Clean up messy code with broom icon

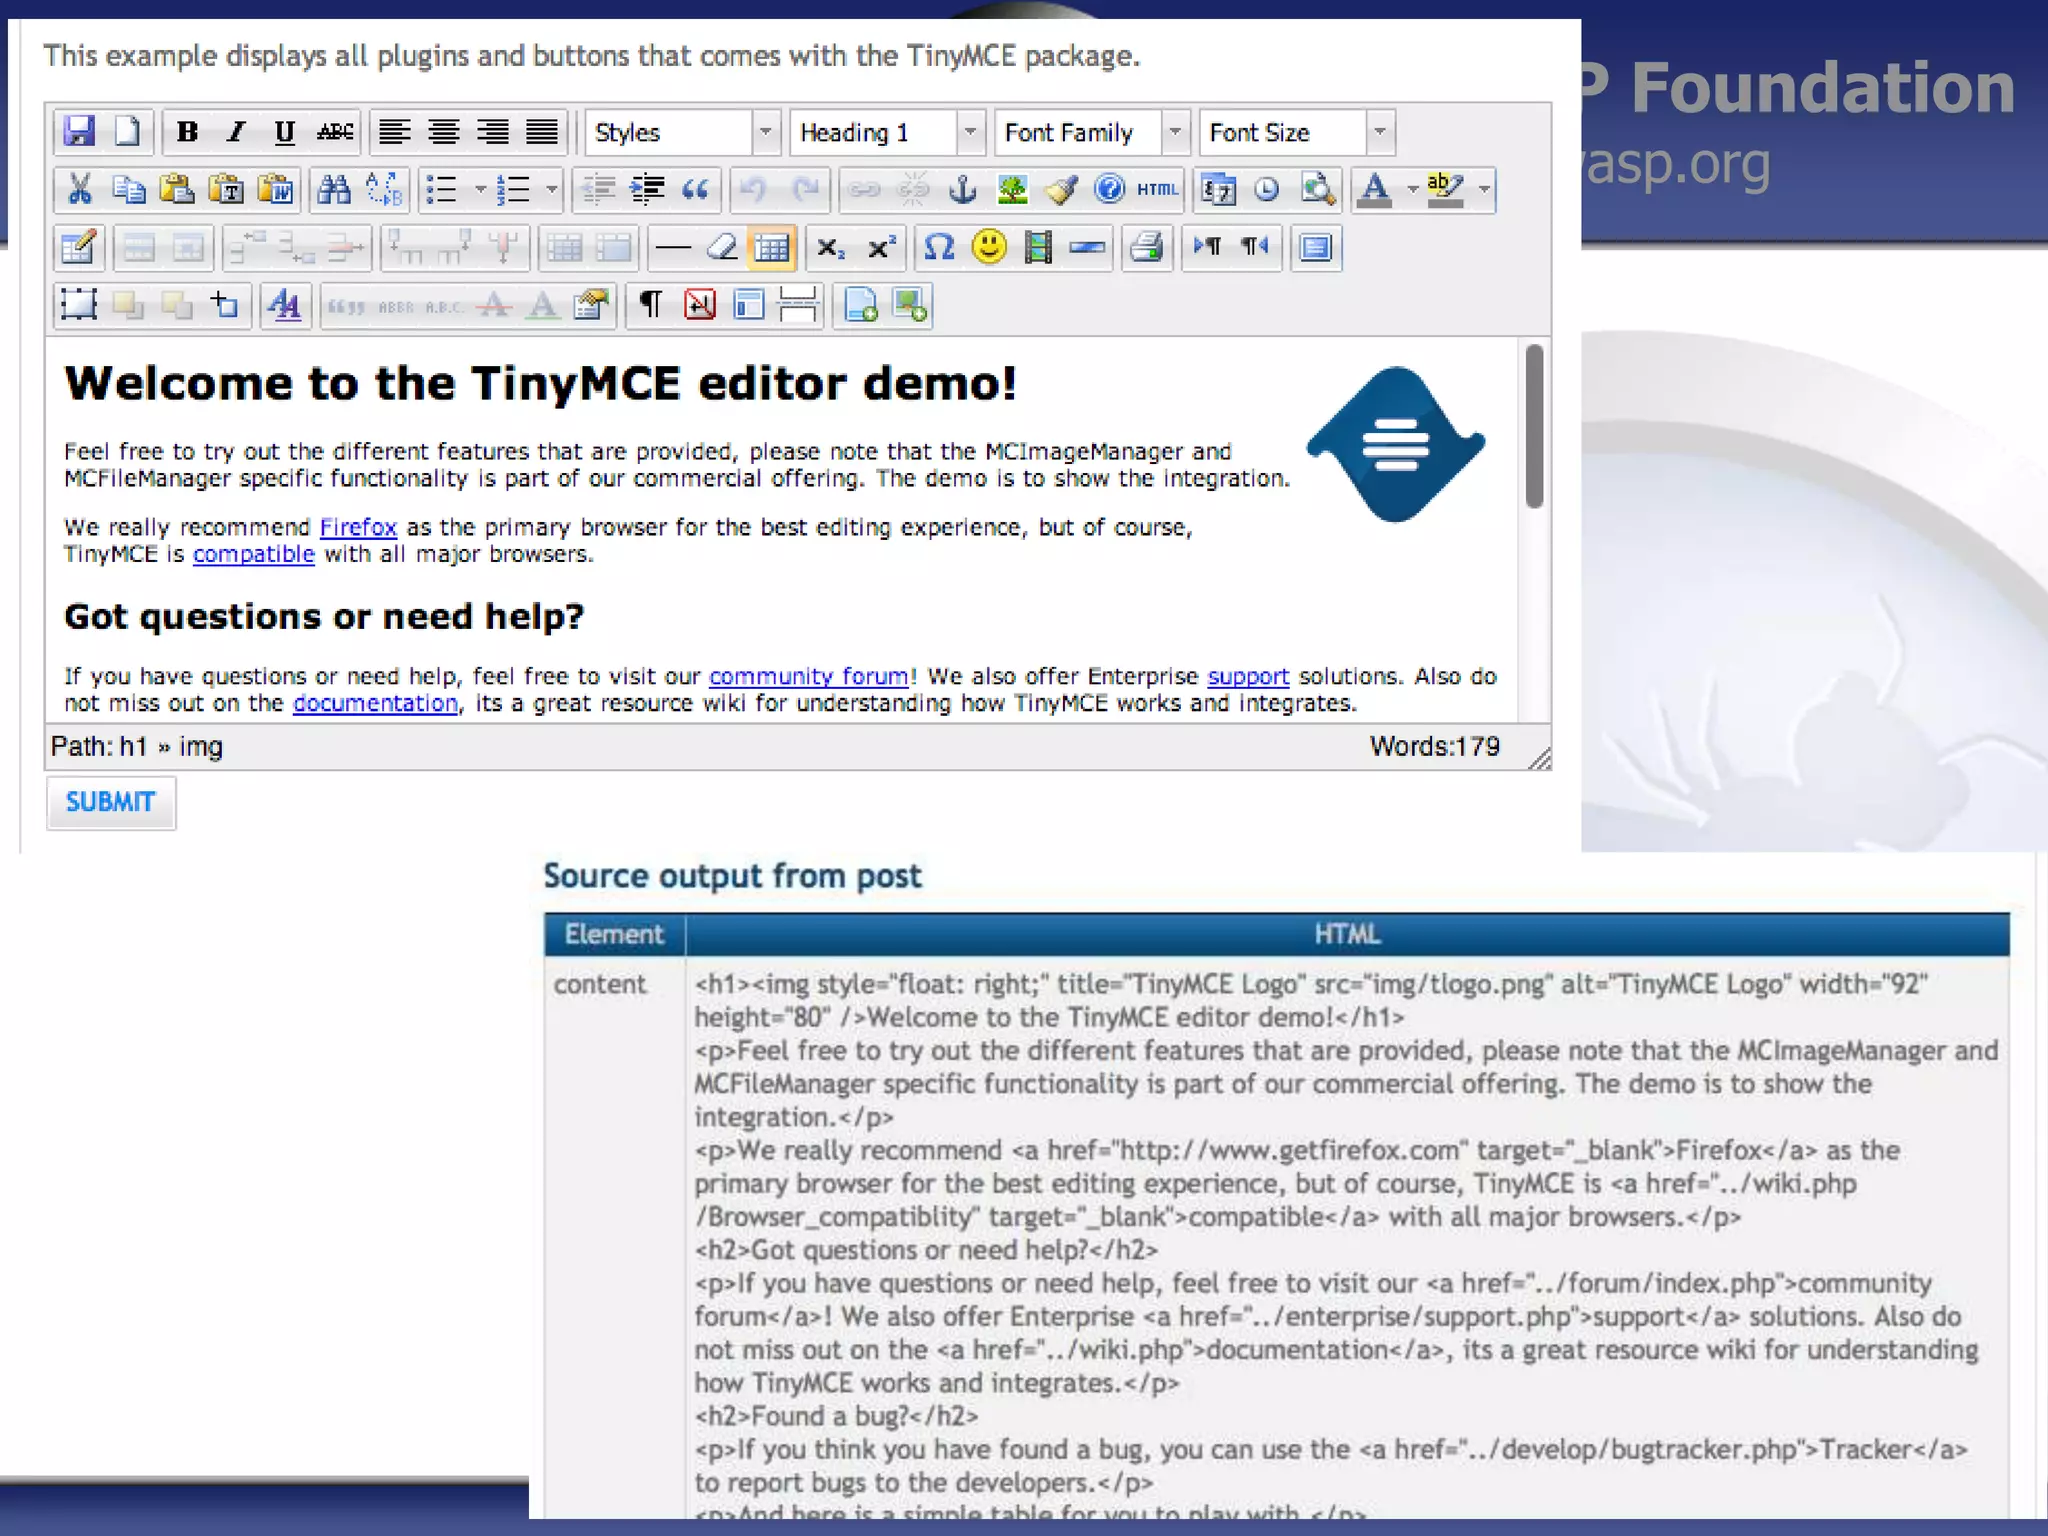[x=1061, y=189]
